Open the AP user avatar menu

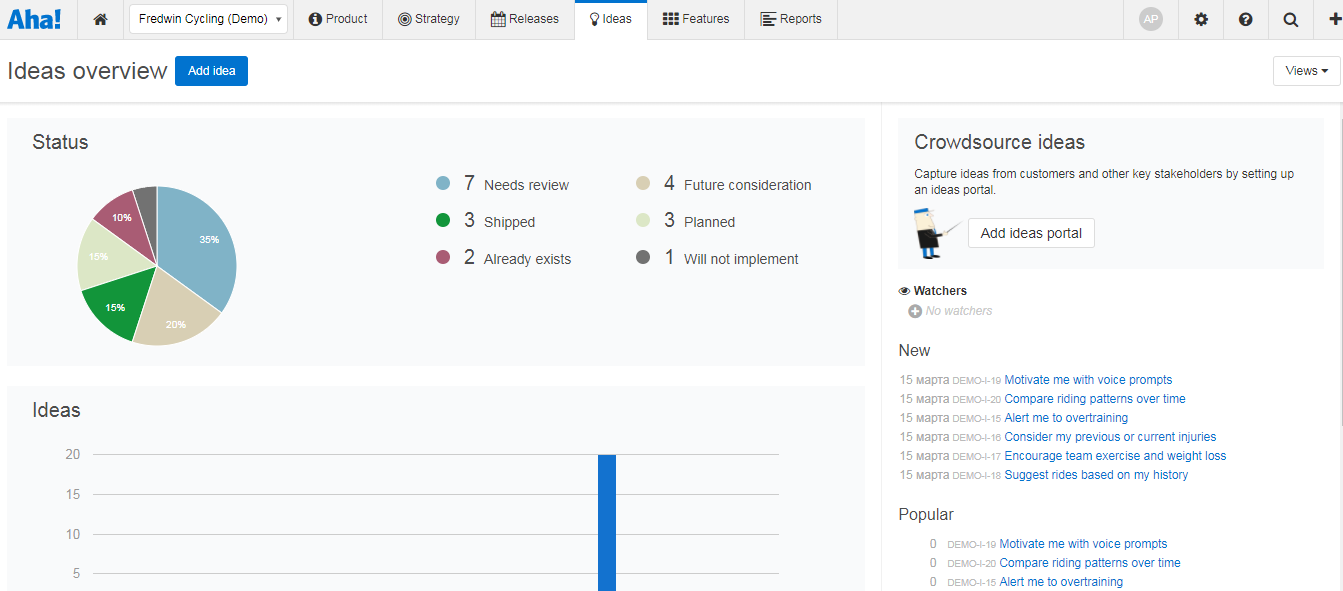1151,19
